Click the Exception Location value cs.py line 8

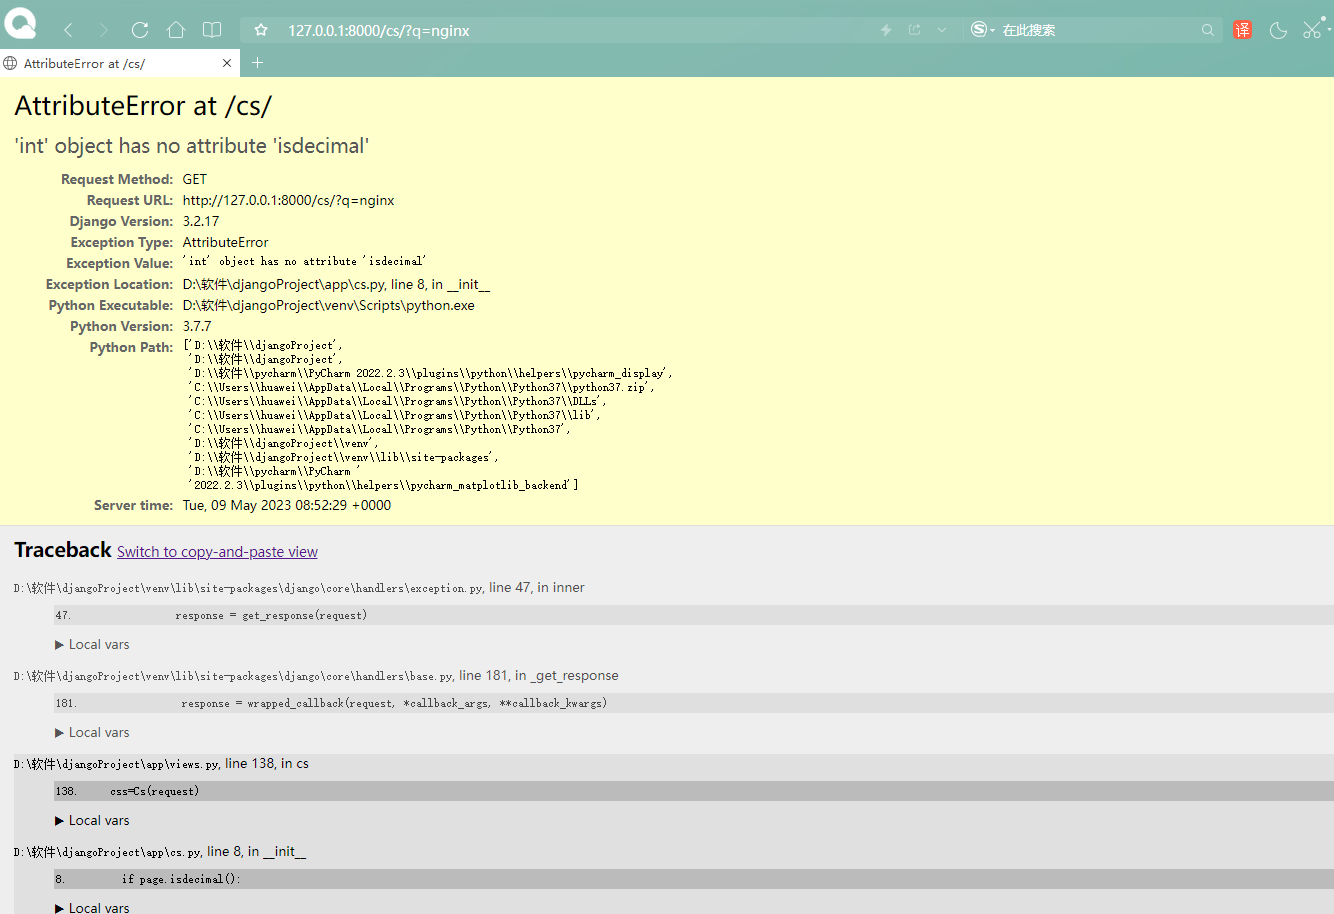pos(336,284)
